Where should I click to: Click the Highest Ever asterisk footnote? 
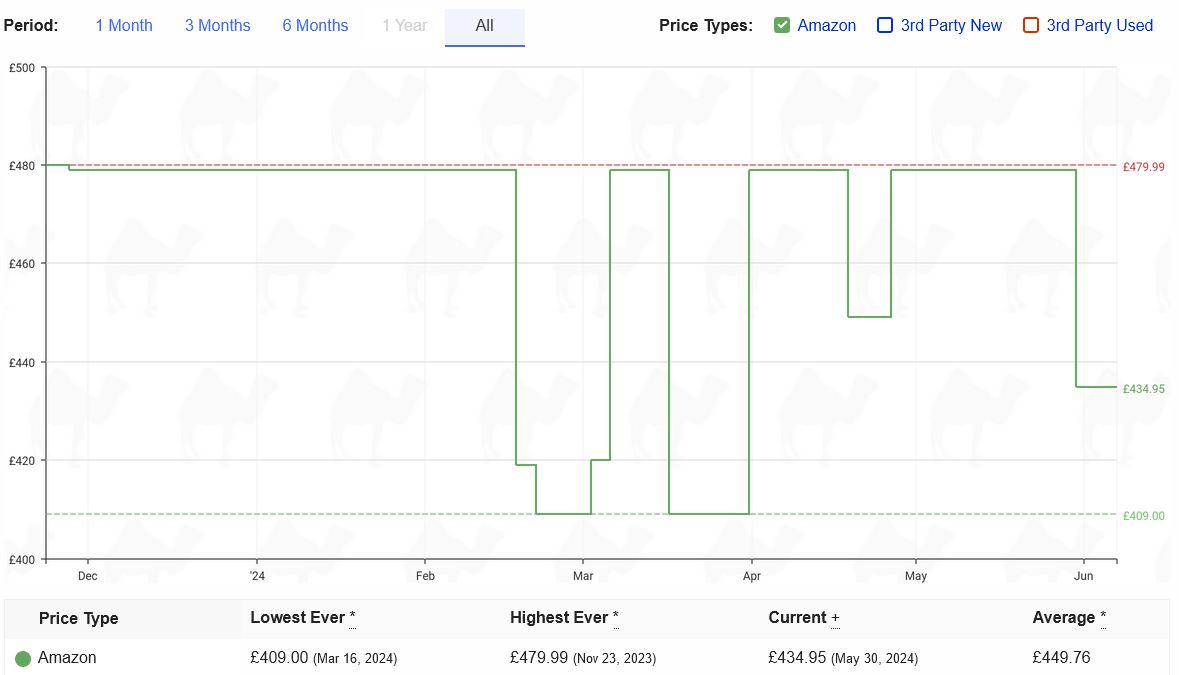pos(615,618)
